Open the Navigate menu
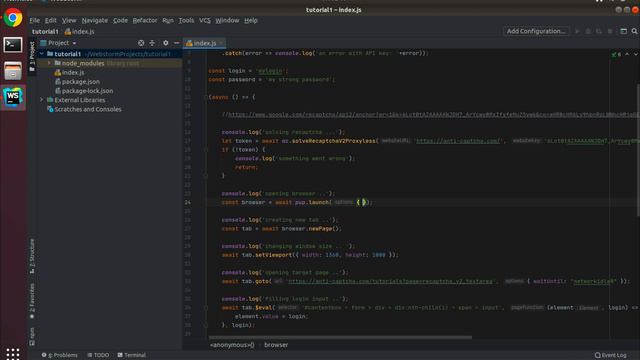The width and height of the screenshot is (640, 360). pyautogui.click(x=95, y=20)
